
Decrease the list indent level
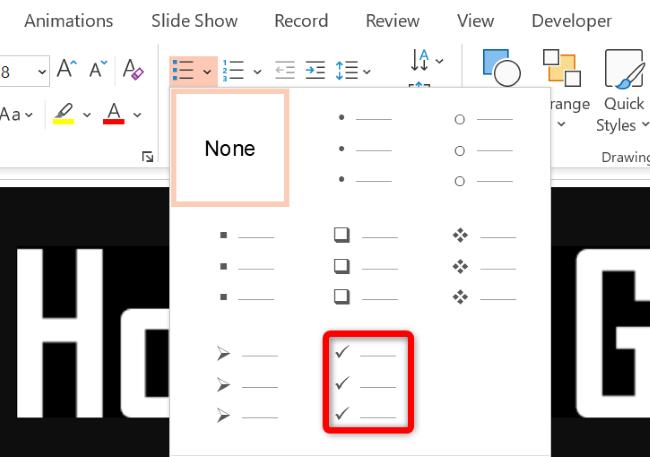pyautogui.click(x=285, y=70)
